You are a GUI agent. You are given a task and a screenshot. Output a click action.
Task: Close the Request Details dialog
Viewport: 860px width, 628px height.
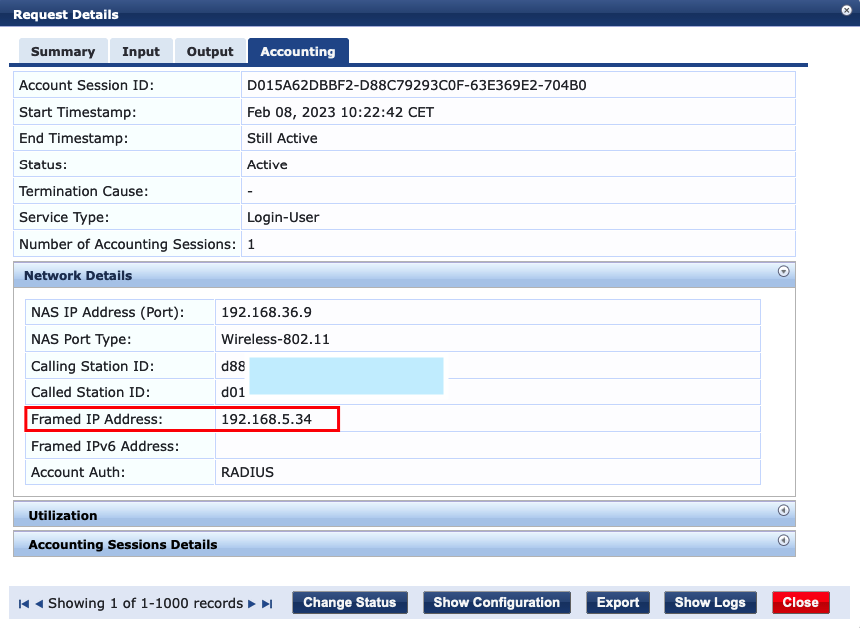pos(800,602)
